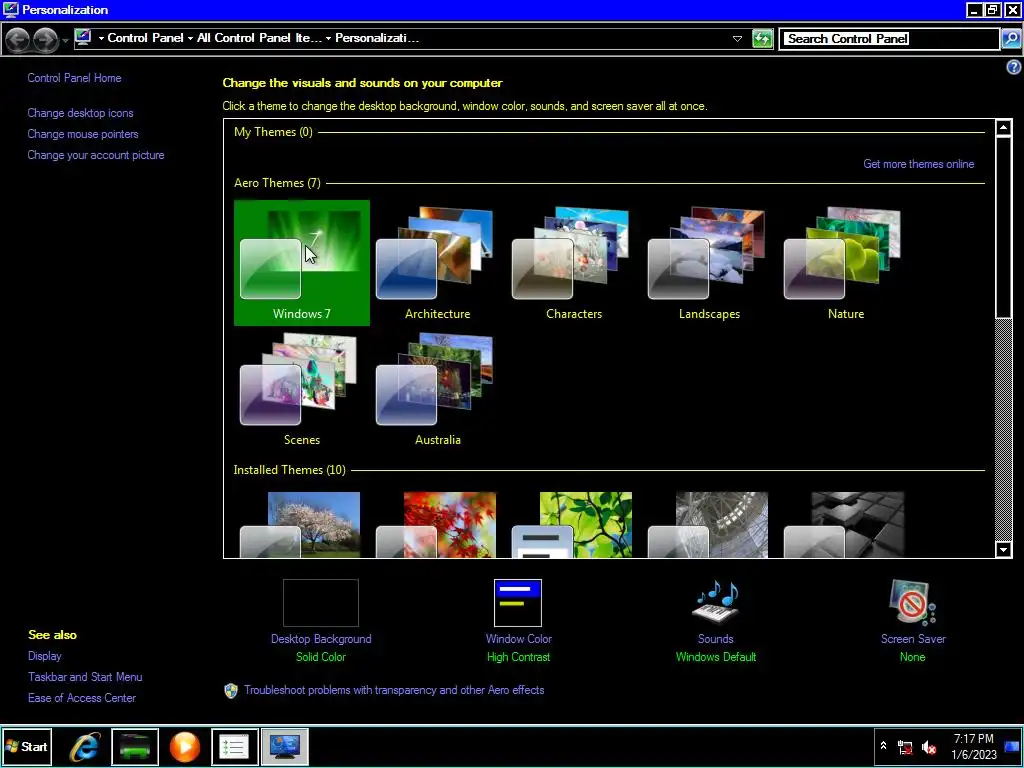Choose the Characters theme
Screen dimensions: 1024x768
tap(573, 263)
